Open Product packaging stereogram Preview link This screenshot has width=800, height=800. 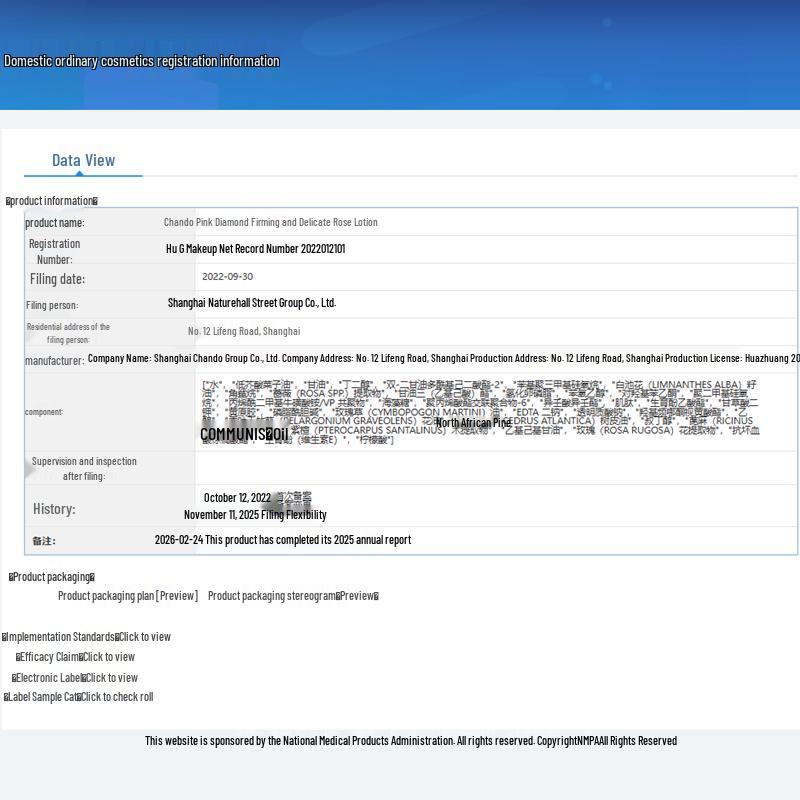click(293, 596)
